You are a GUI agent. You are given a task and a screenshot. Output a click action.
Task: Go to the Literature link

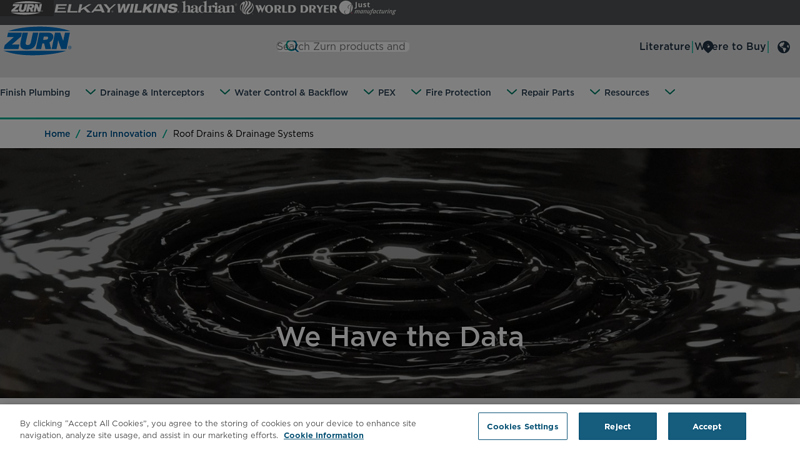[x=664, y=47]
